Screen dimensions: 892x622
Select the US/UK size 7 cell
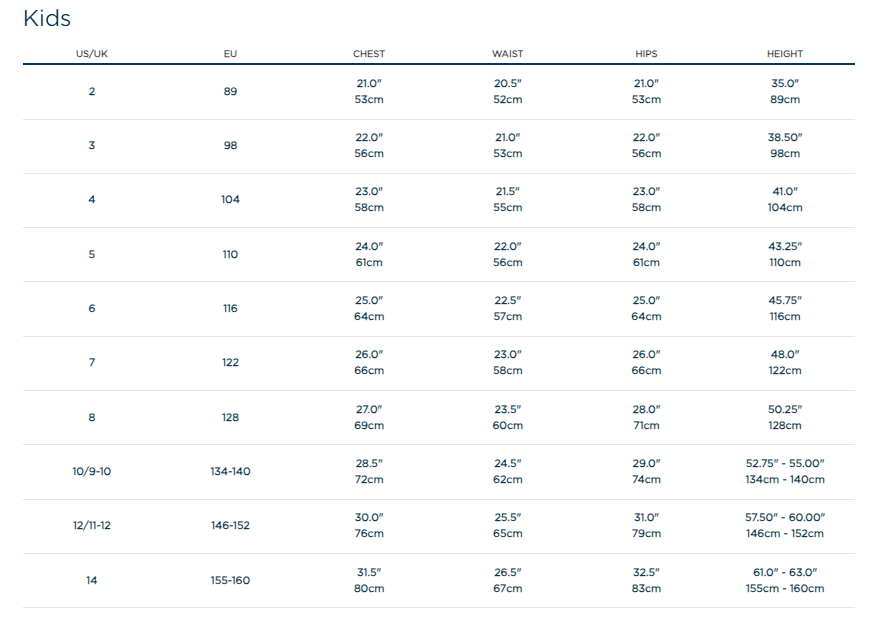tap(92, 363)
